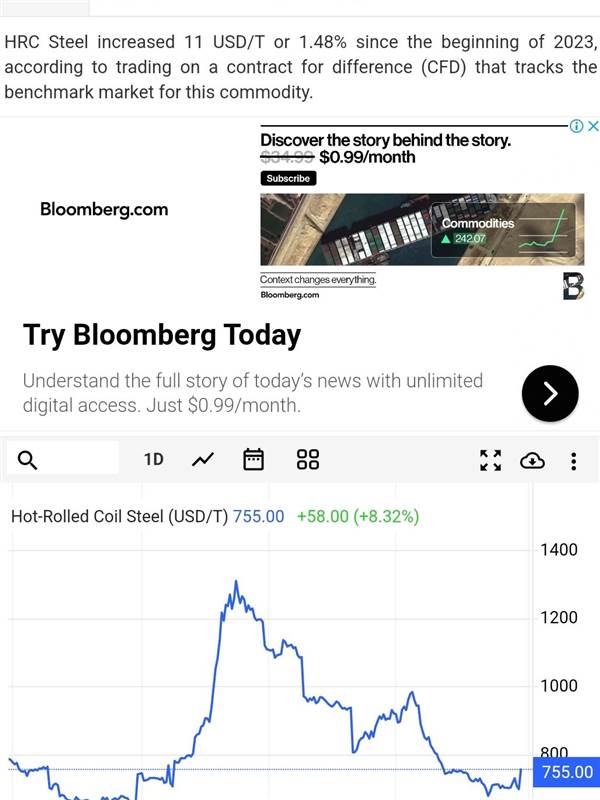Open the three-dot chart options menu
Image resolution: width=600 pixels, height=800 pixels.
pos(574,461)
